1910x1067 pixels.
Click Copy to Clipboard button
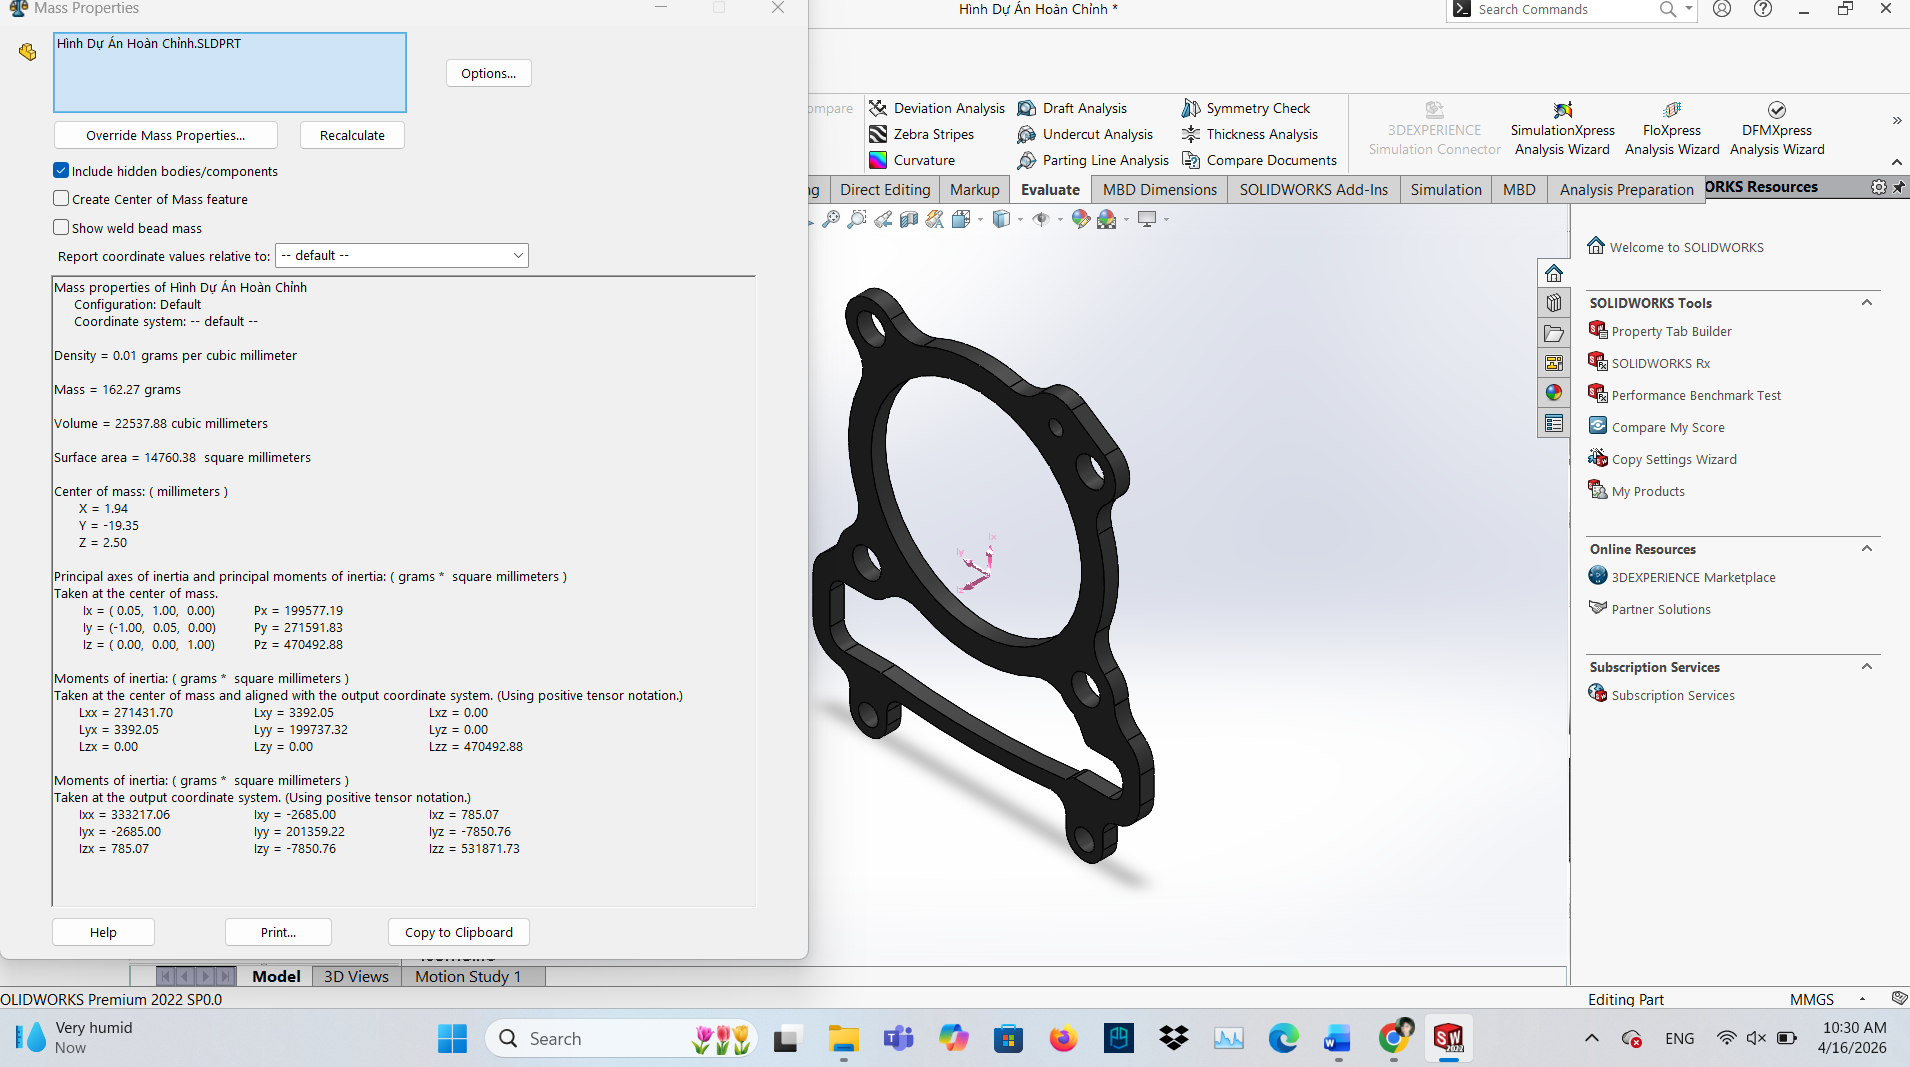[x=459, y=932]
